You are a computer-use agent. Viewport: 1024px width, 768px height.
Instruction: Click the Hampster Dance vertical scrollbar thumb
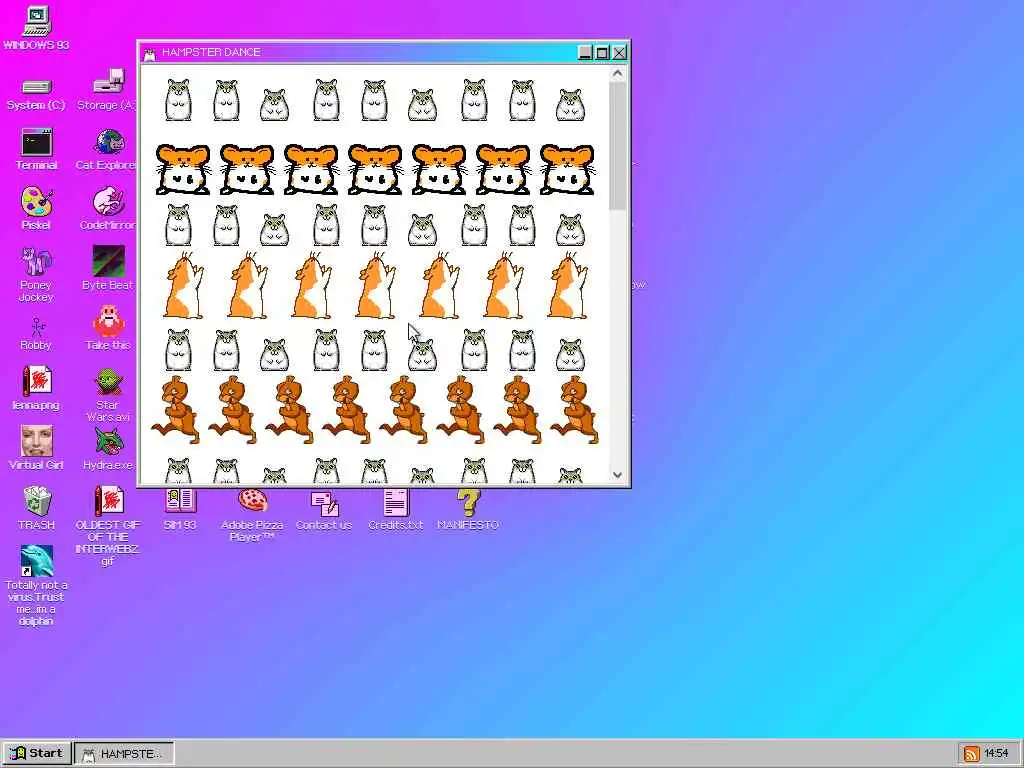(617, 146)
